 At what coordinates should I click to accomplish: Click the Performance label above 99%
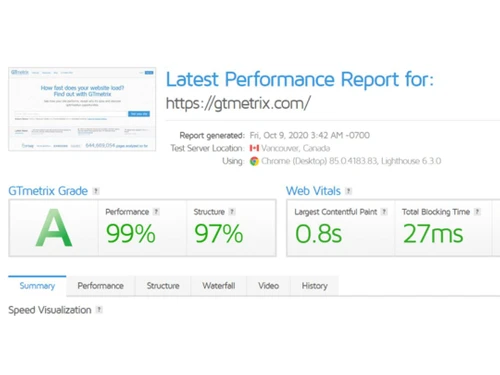point(127,212)
